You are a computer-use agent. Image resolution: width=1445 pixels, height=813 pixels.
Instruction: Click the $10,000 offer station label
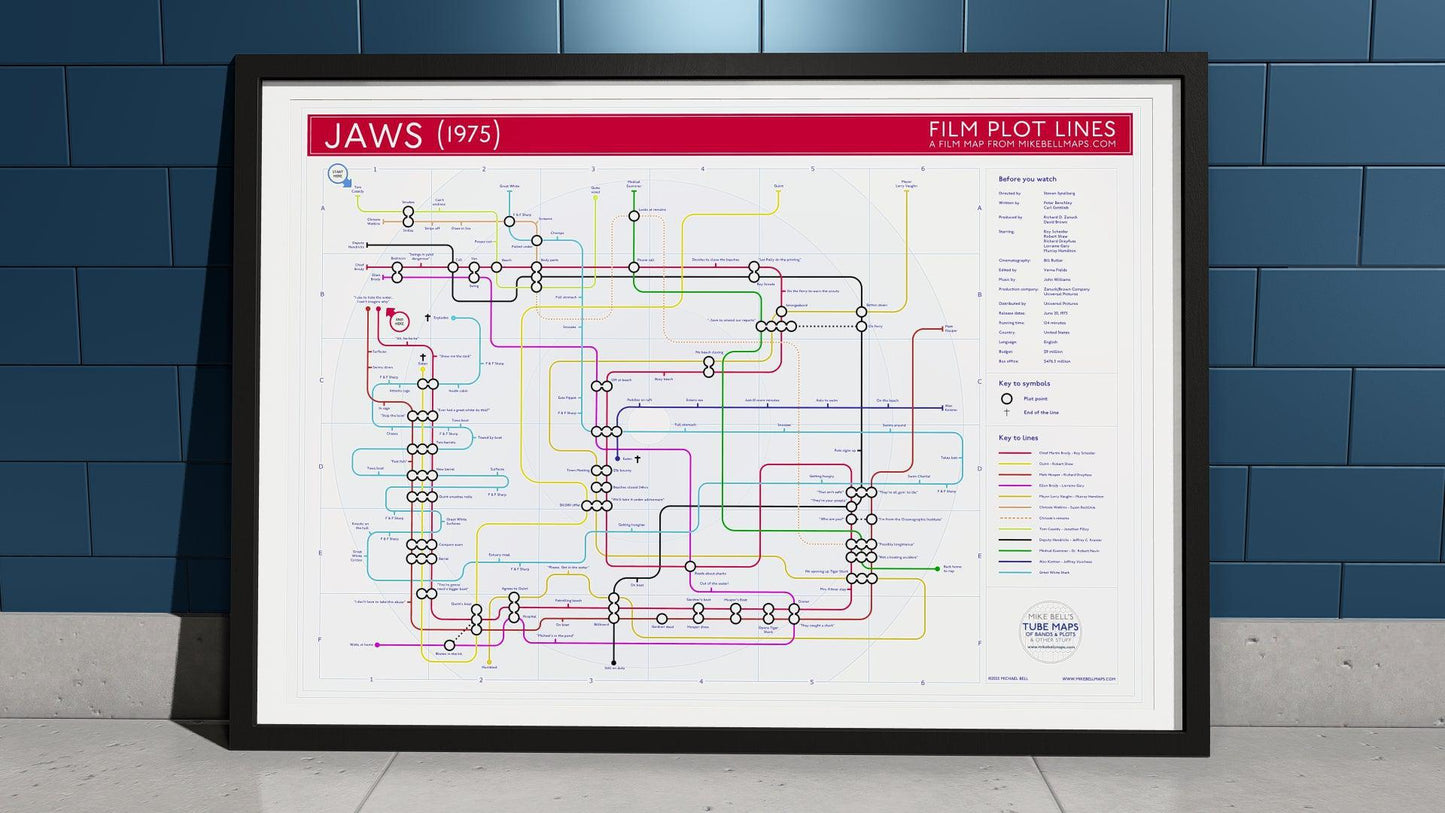[570, 505]
